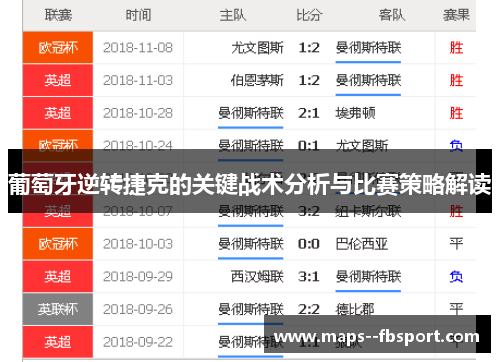Click the 负 result in the 2018-09-29 row
Viewport: 500px width, 362px height.
(456, 277)
